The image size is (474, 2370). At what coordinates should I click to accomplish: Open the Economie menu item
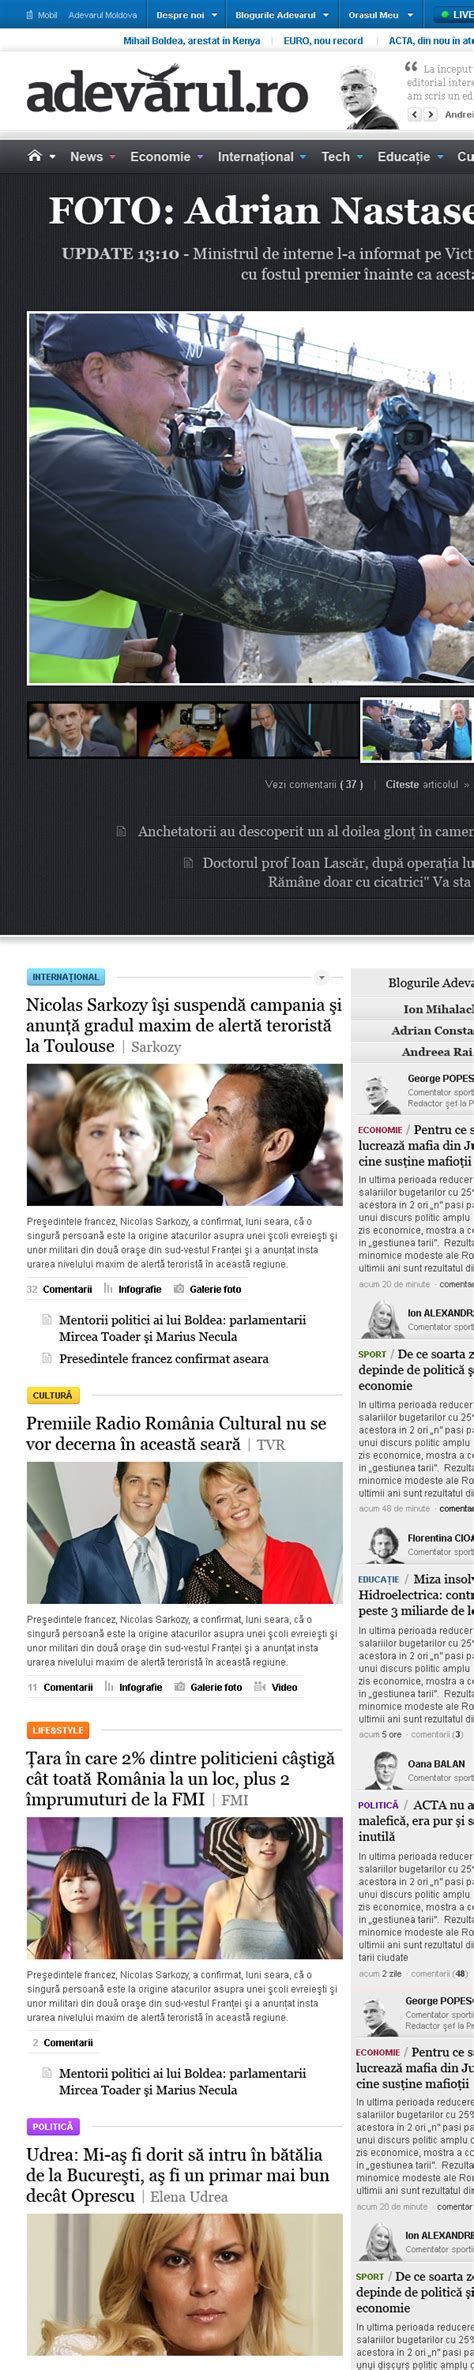tap(166, 157)
